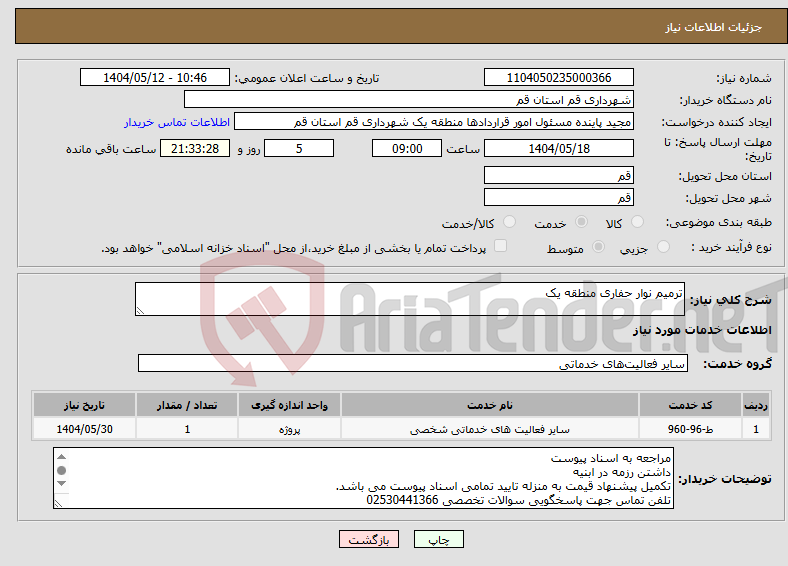The width and height of the screenshot is (788, 566).
Task: Click the بازگشت (back) button
Action: pos(369,539)
